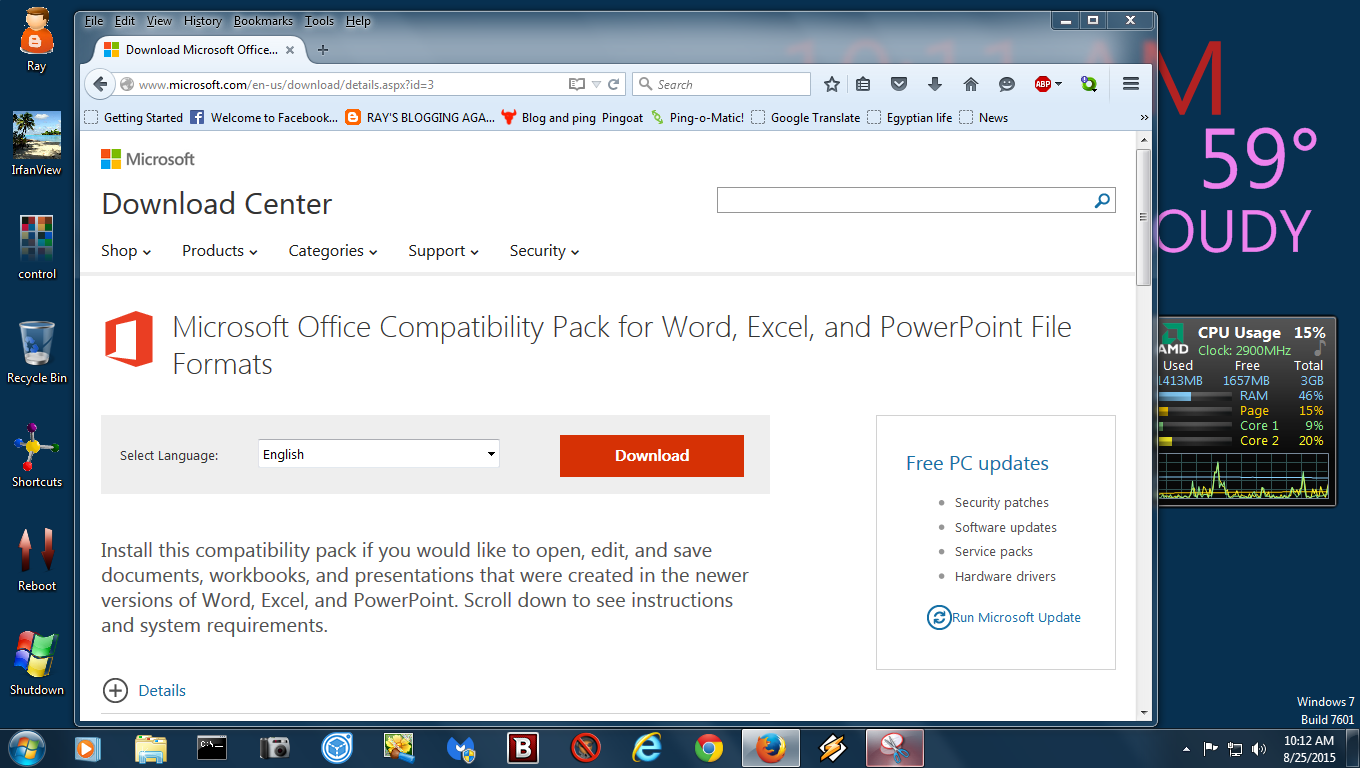Image resolution: width=1360 pixels, height=768 pixels.
Task: Open the Help menu
Action: [x=358, y=20]
